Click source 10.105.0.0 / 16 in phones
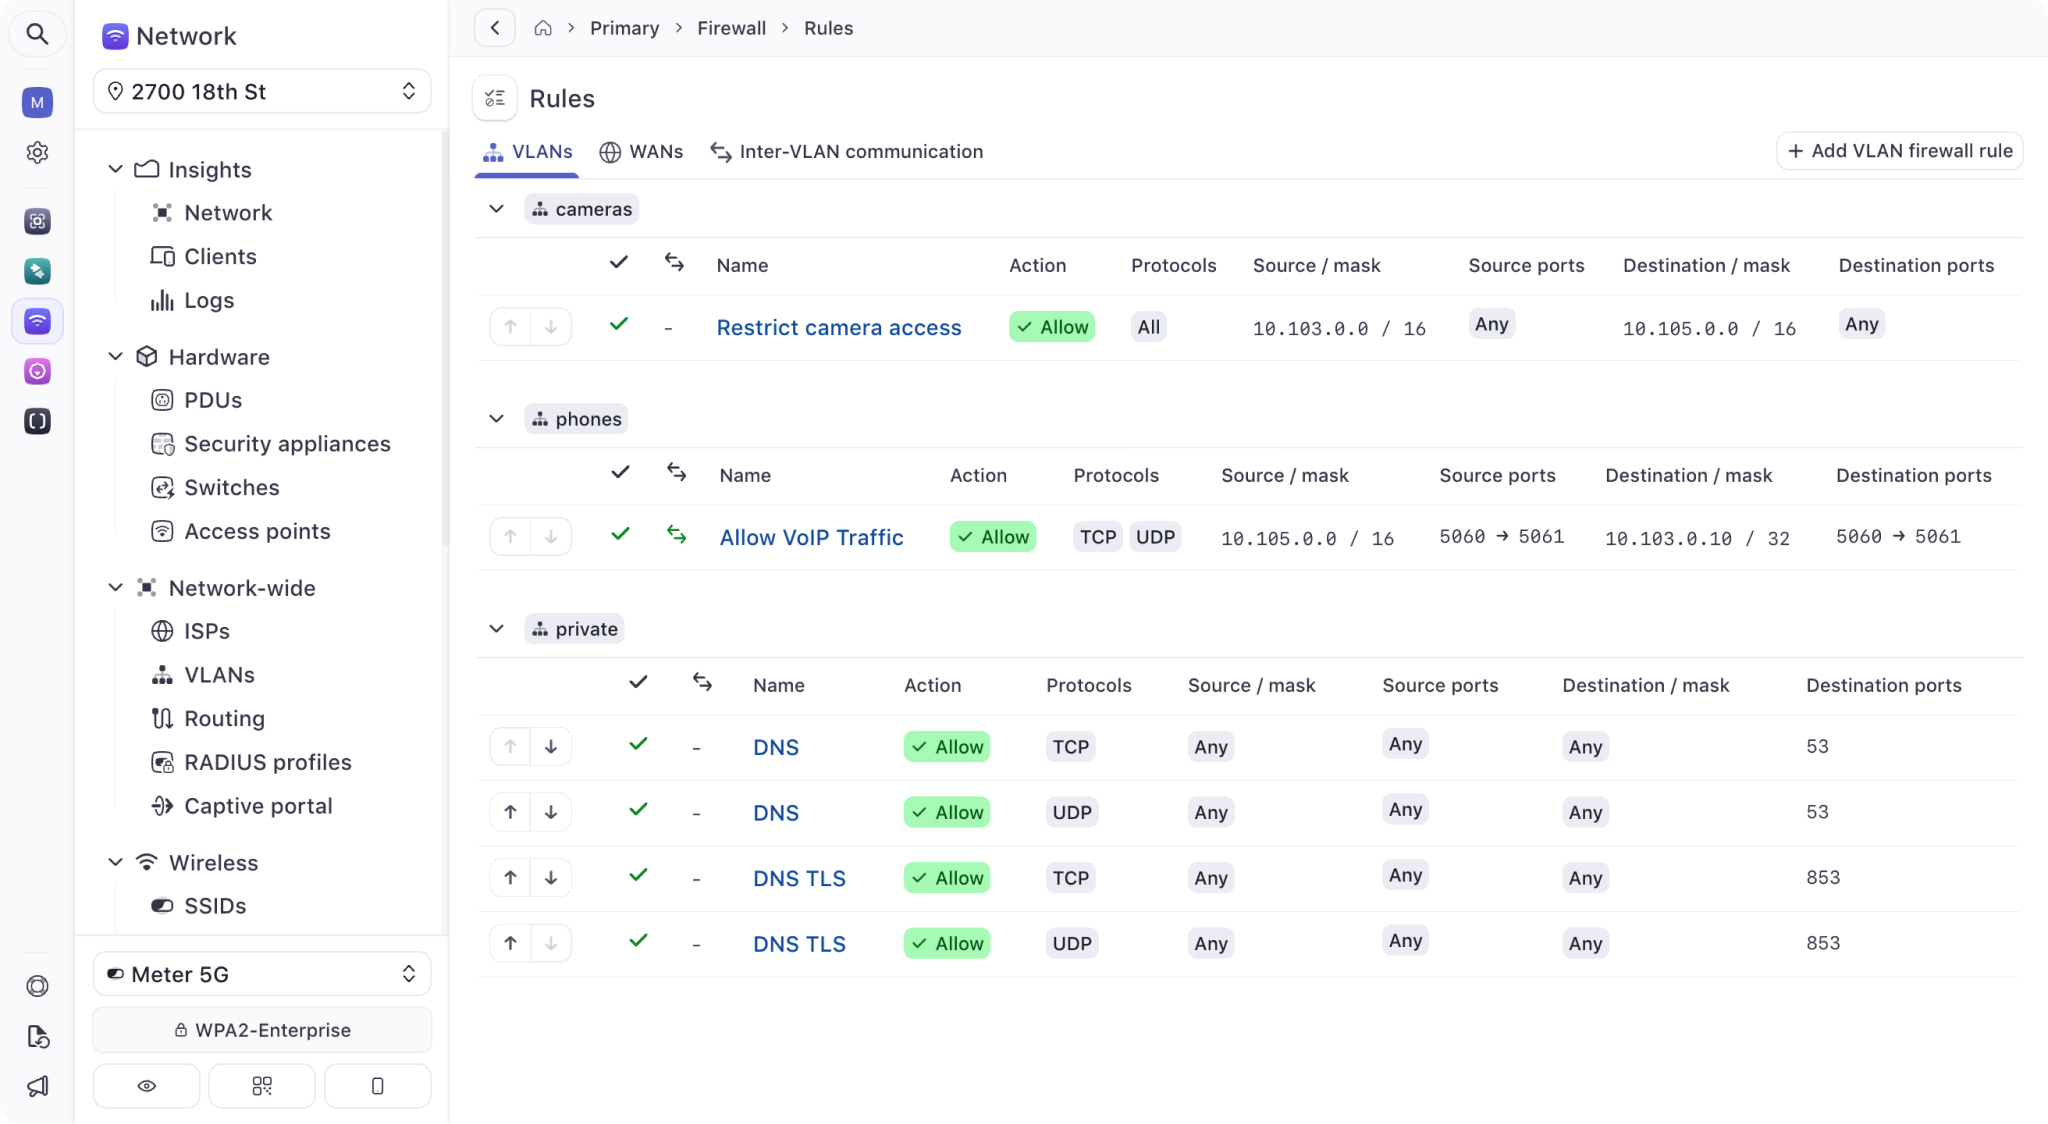Viewport: 2048px width, 1124px height. coord(1307,539)
